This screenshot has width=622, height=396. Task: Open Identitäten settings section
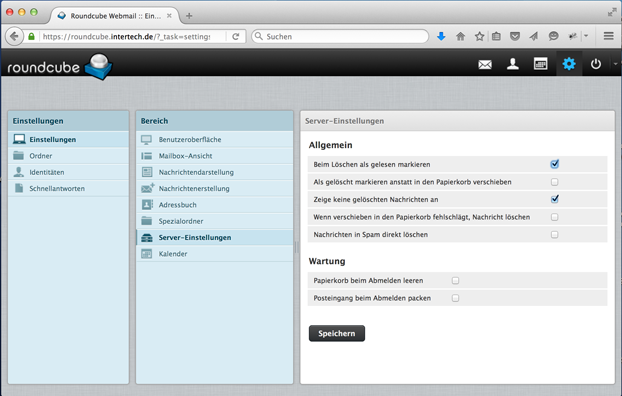(x=68, y=172)
